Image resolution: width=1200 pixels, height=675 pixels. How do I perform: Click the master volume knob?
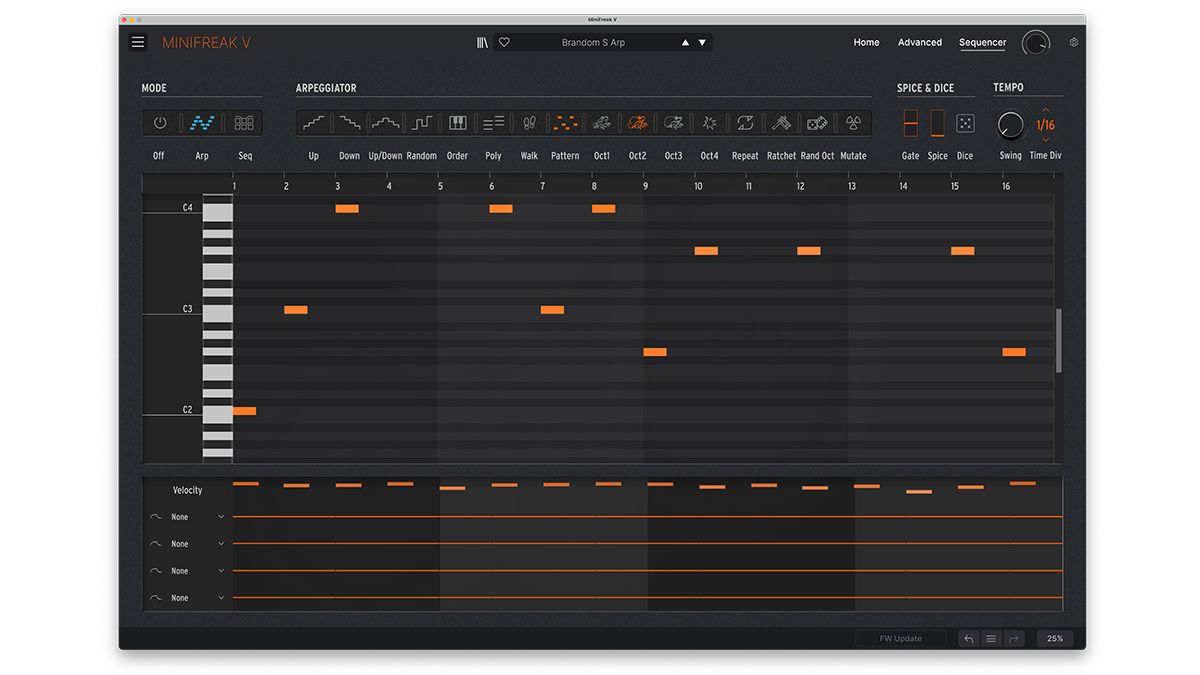(x=1036, y=43)
